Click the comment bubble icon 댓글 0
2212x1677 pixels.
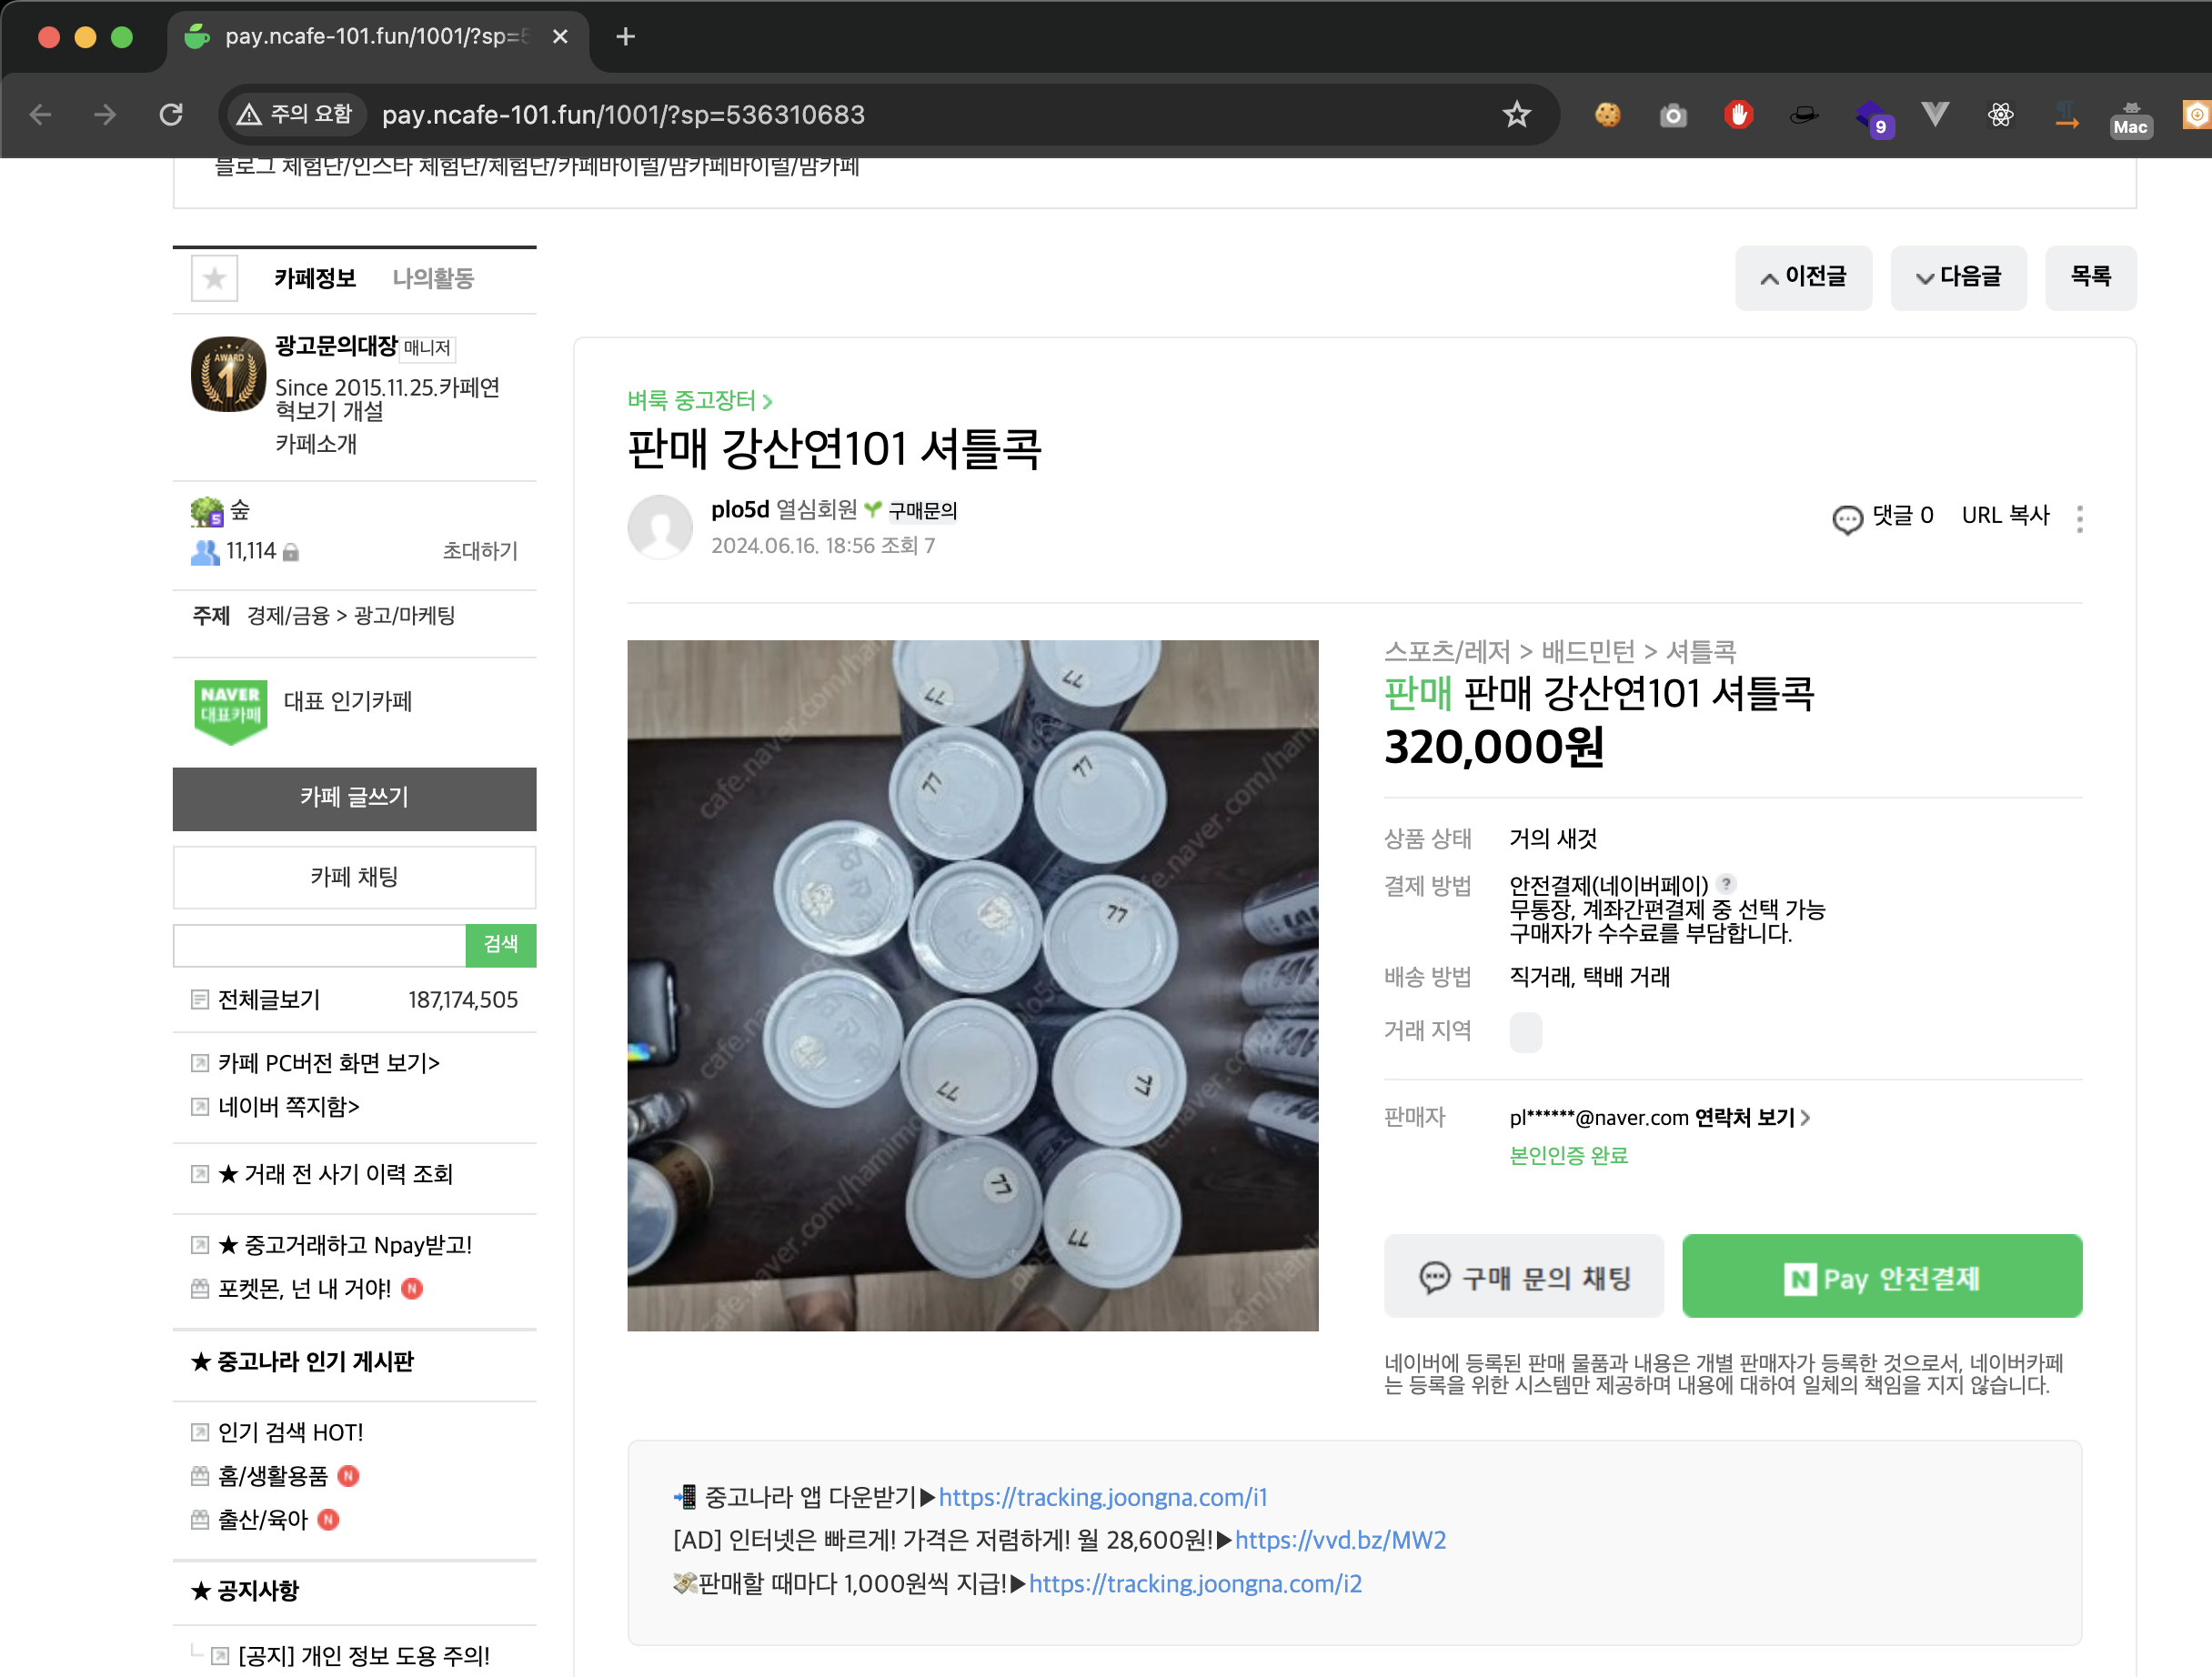point(1847,518)
